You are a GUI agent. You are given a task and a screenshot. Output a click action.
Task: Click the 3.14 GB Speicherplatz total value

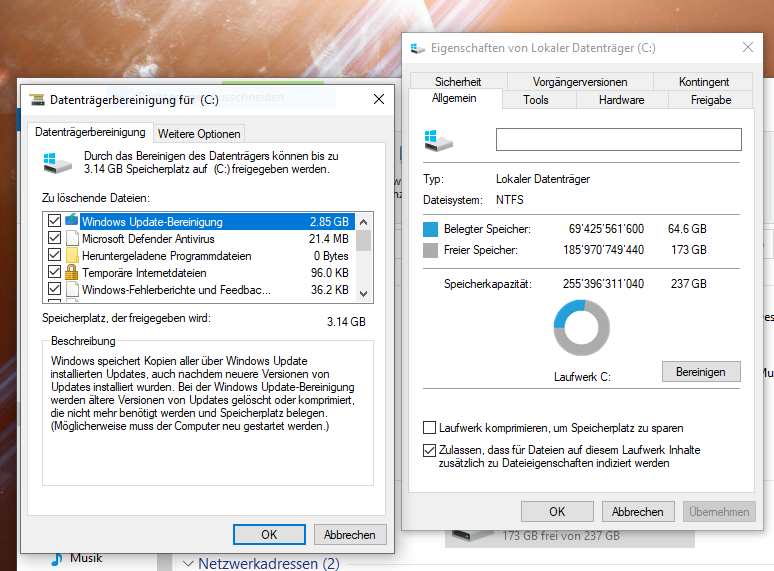346,322
